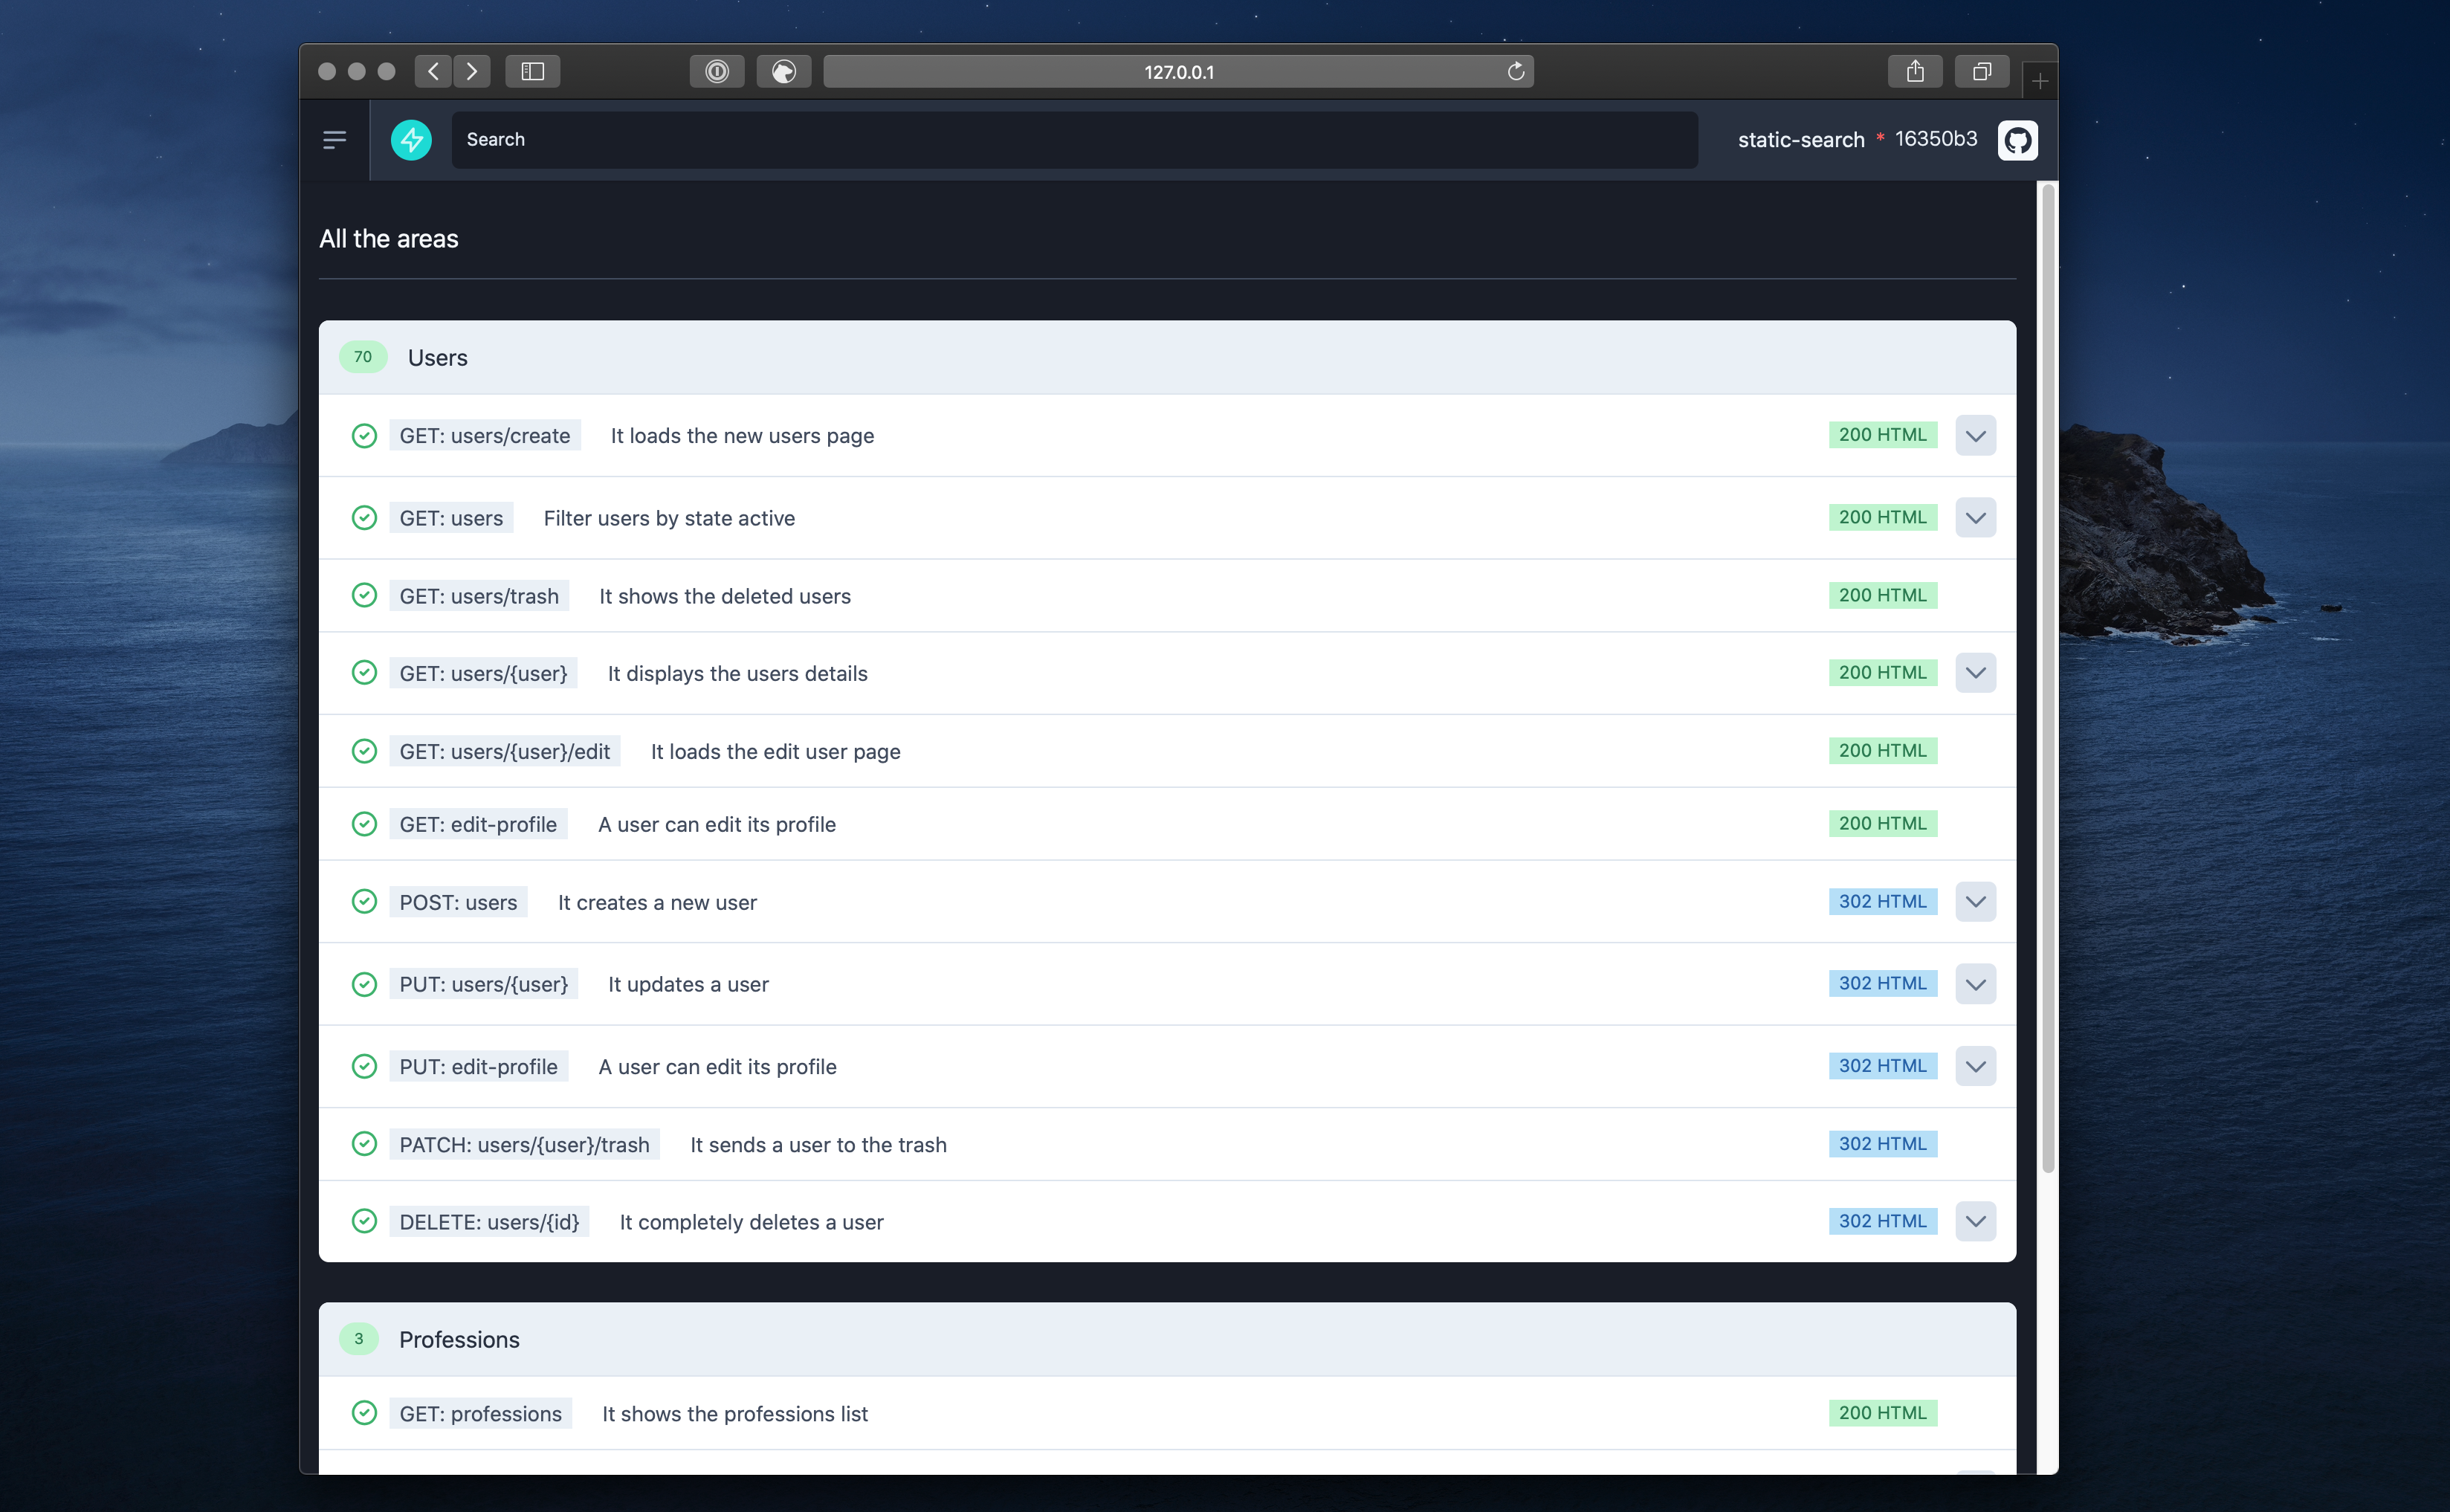
Task: Expand the POST users row details
Action: click(x=1975, y=901)
